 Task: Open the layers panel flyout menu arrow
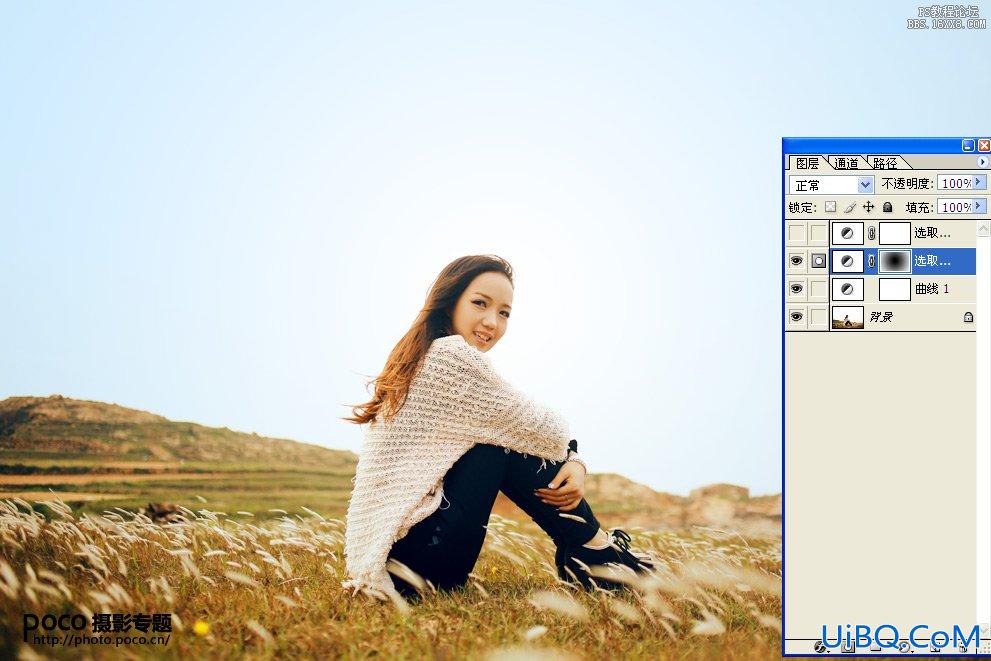[982, 162]
